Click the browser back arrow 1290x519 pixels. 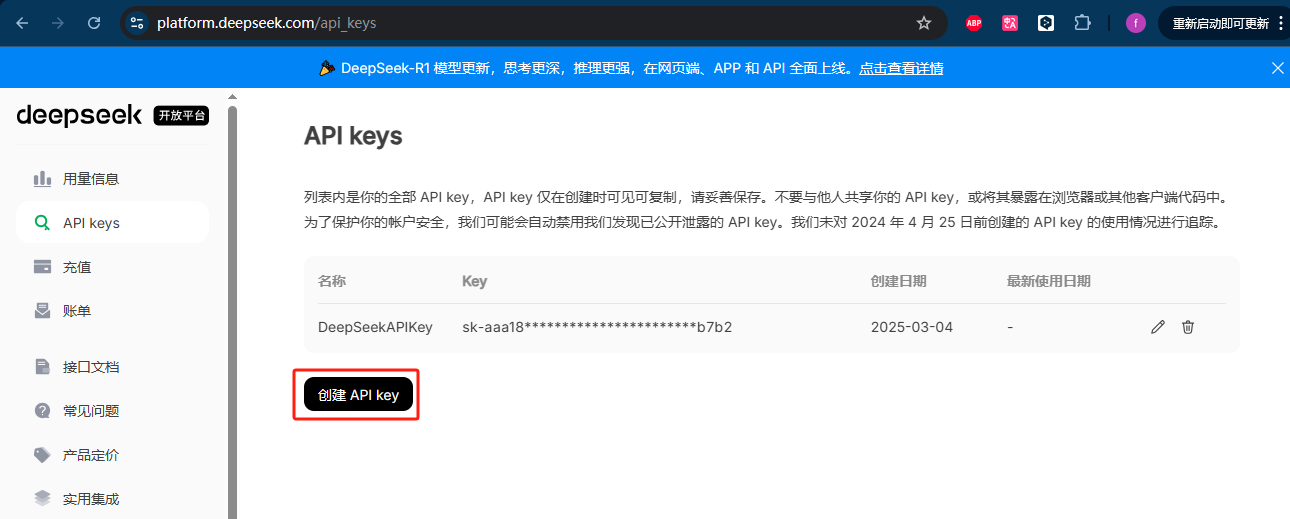pyautogui.click(x=22, y=23)
